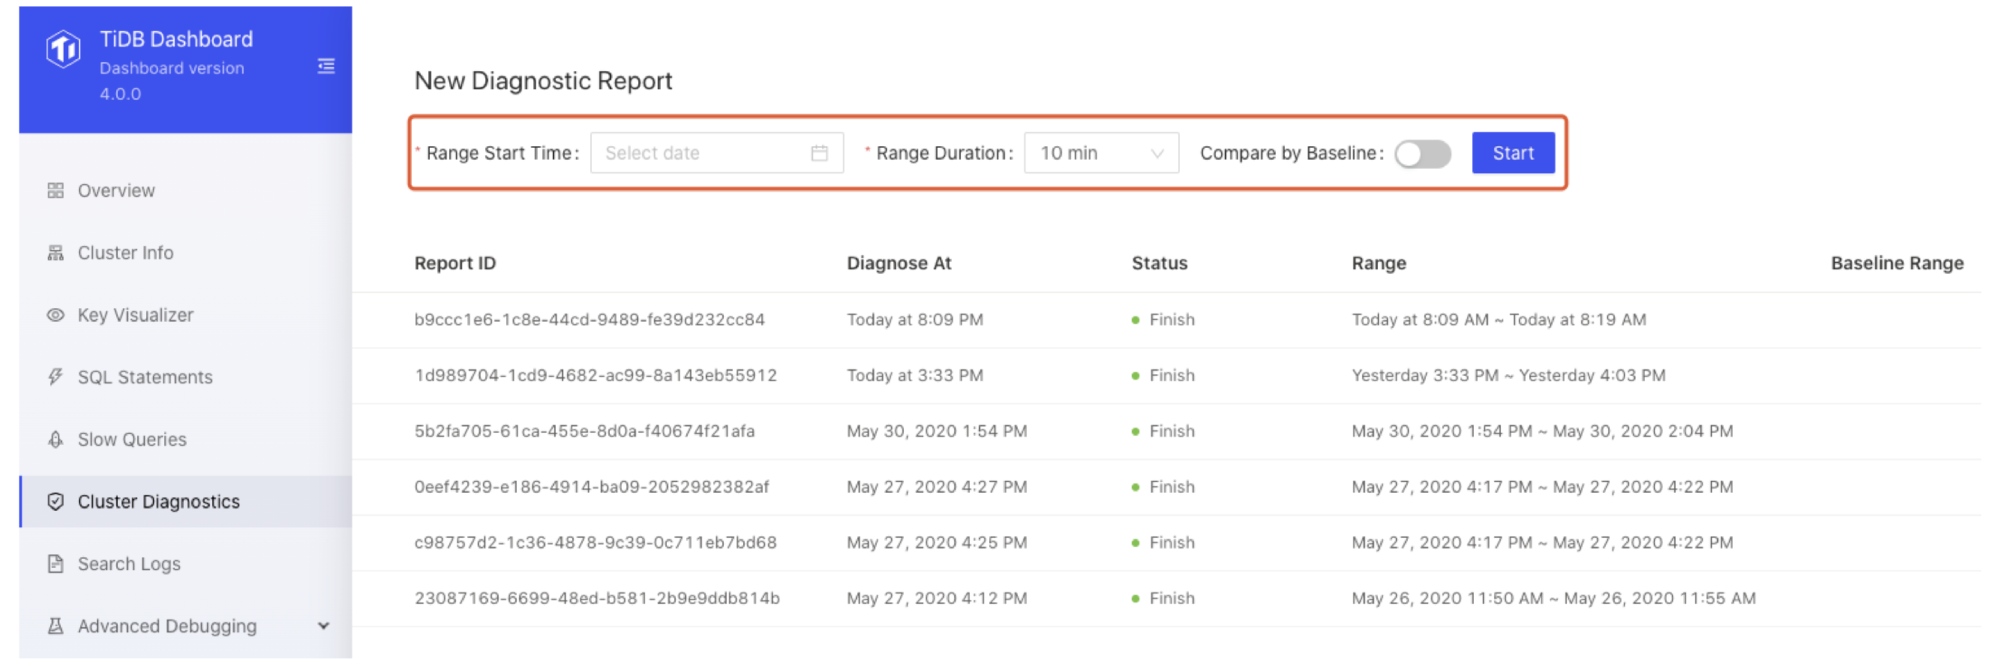Click the Overview grid icon
The height and width of the screenshot is (666, 2000).
(x=55, y=190)
